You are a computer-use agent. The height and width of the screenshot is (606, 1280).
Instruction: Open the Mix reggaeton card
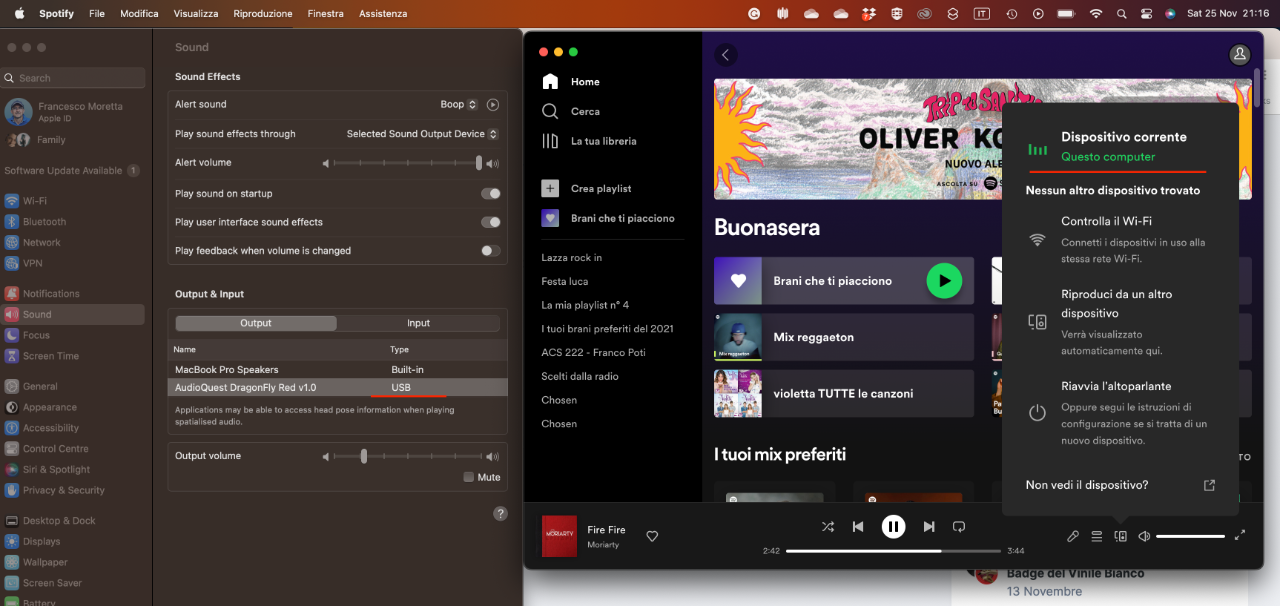pos(844,337)
